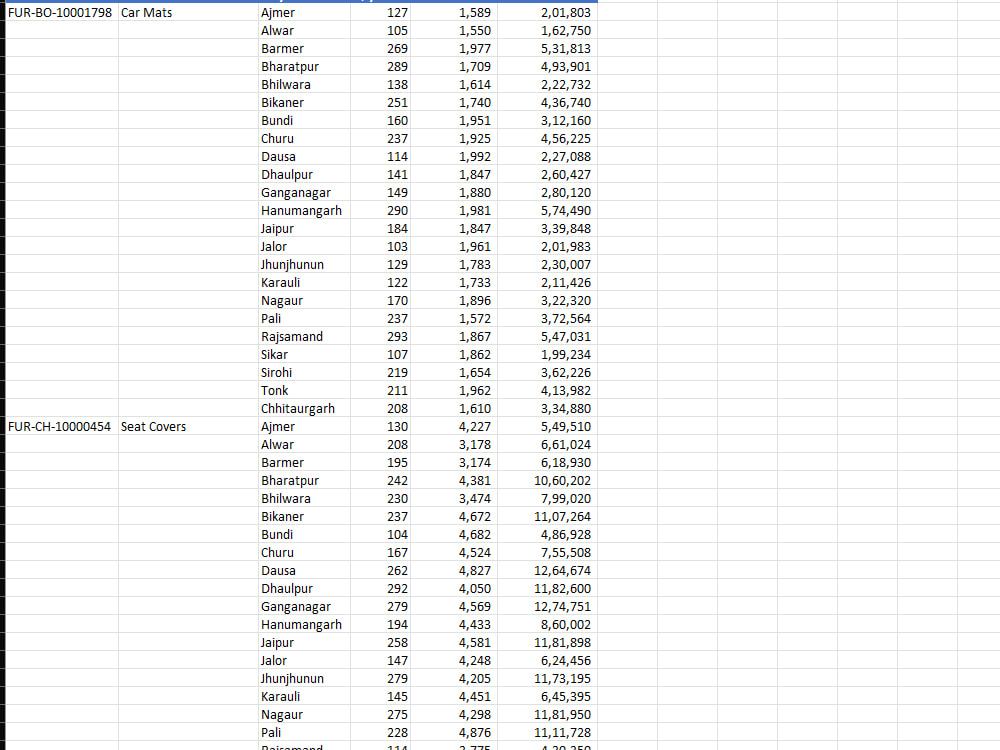
Task: Select the value 11,11,728
Action: pyautogui.click(x=547, y=733)
